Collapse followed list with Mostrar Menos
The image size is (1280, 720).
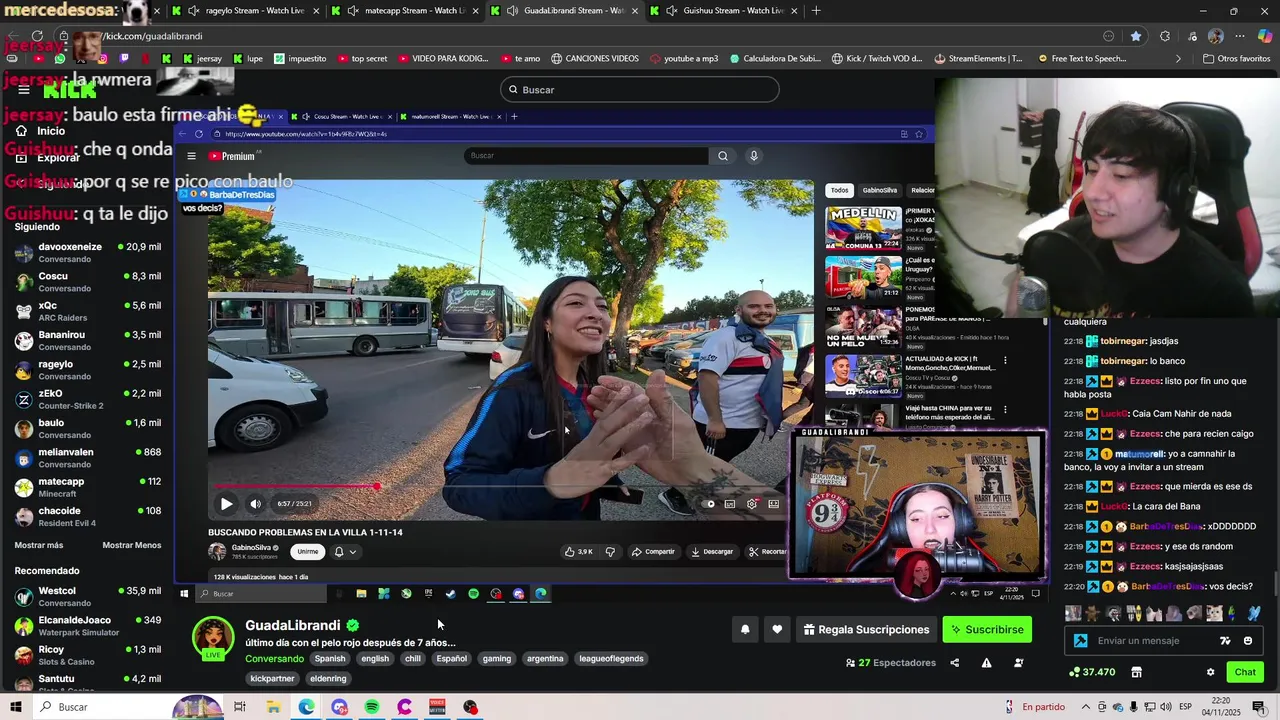[132, 545]
